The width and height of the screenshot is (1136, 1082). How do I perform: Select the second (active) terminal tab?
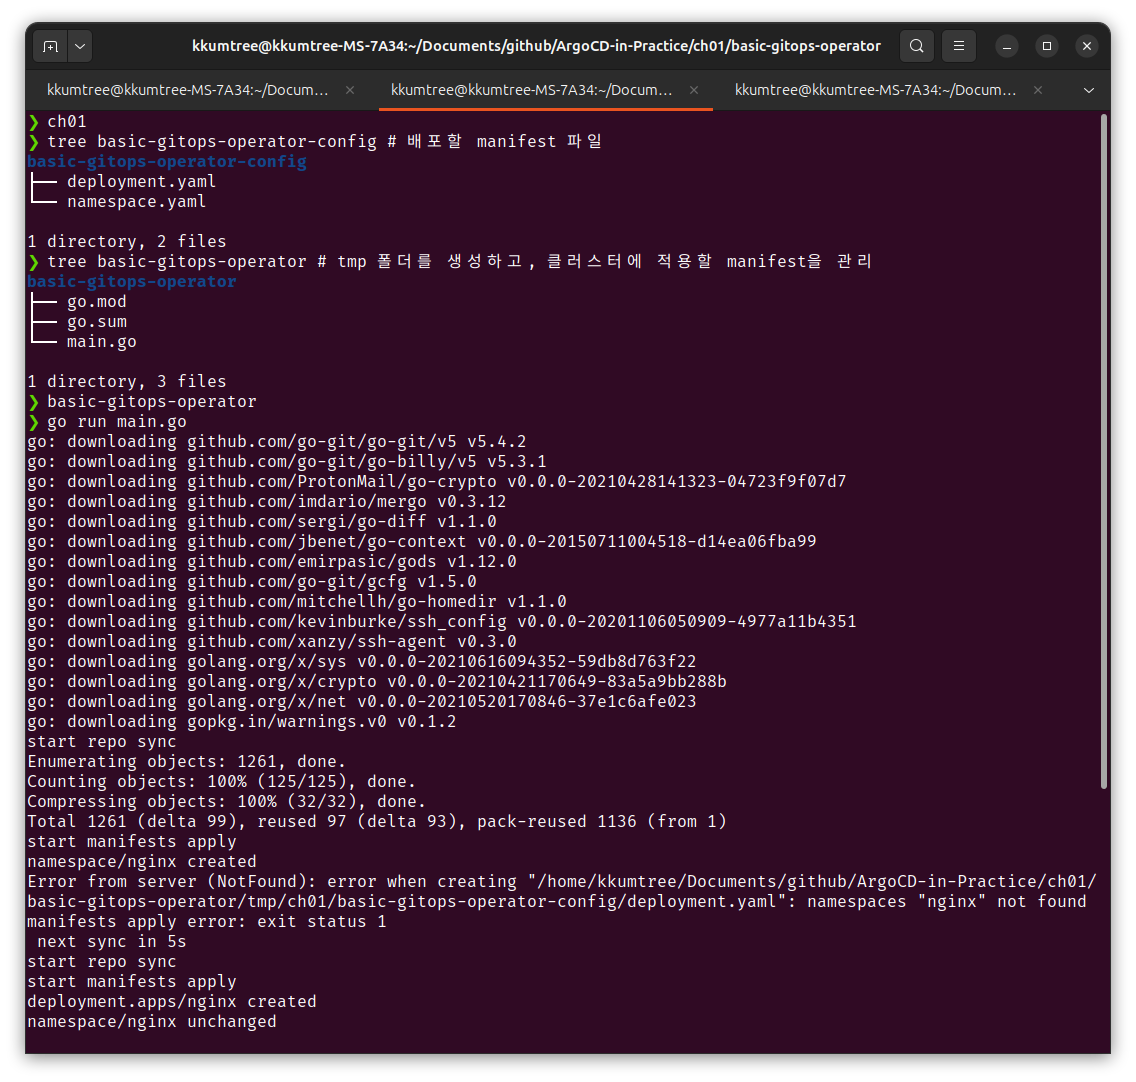click(532, 90)
